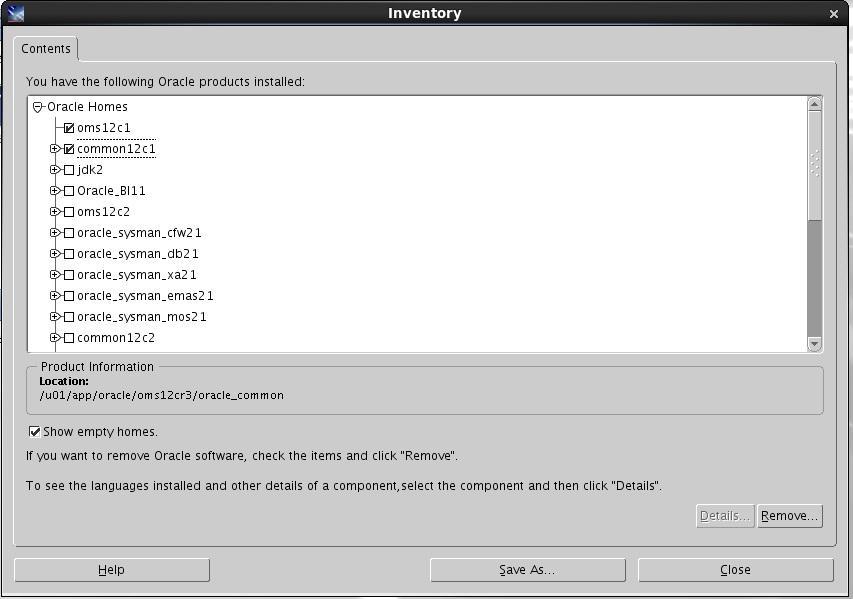
Task: Click the Save As... button
Action: click(527, 570)
